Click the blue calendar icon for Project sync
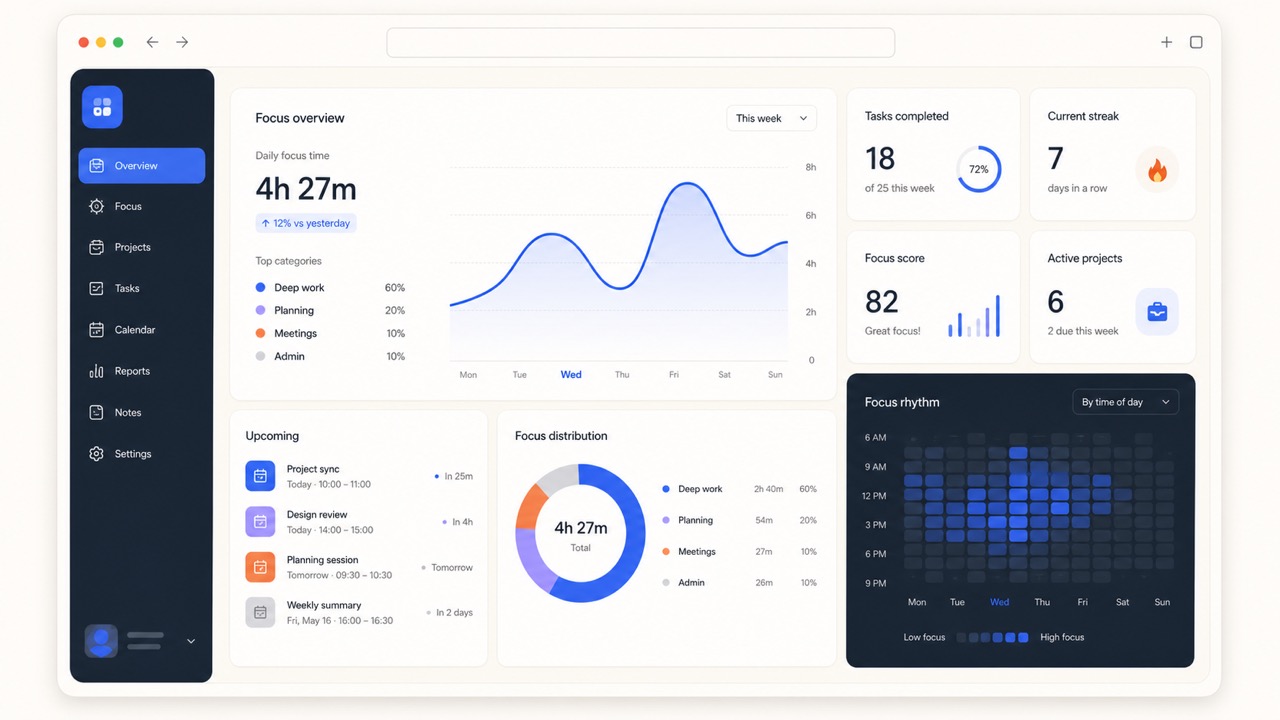Screen dimensions: 1280x720 (260, 476)
